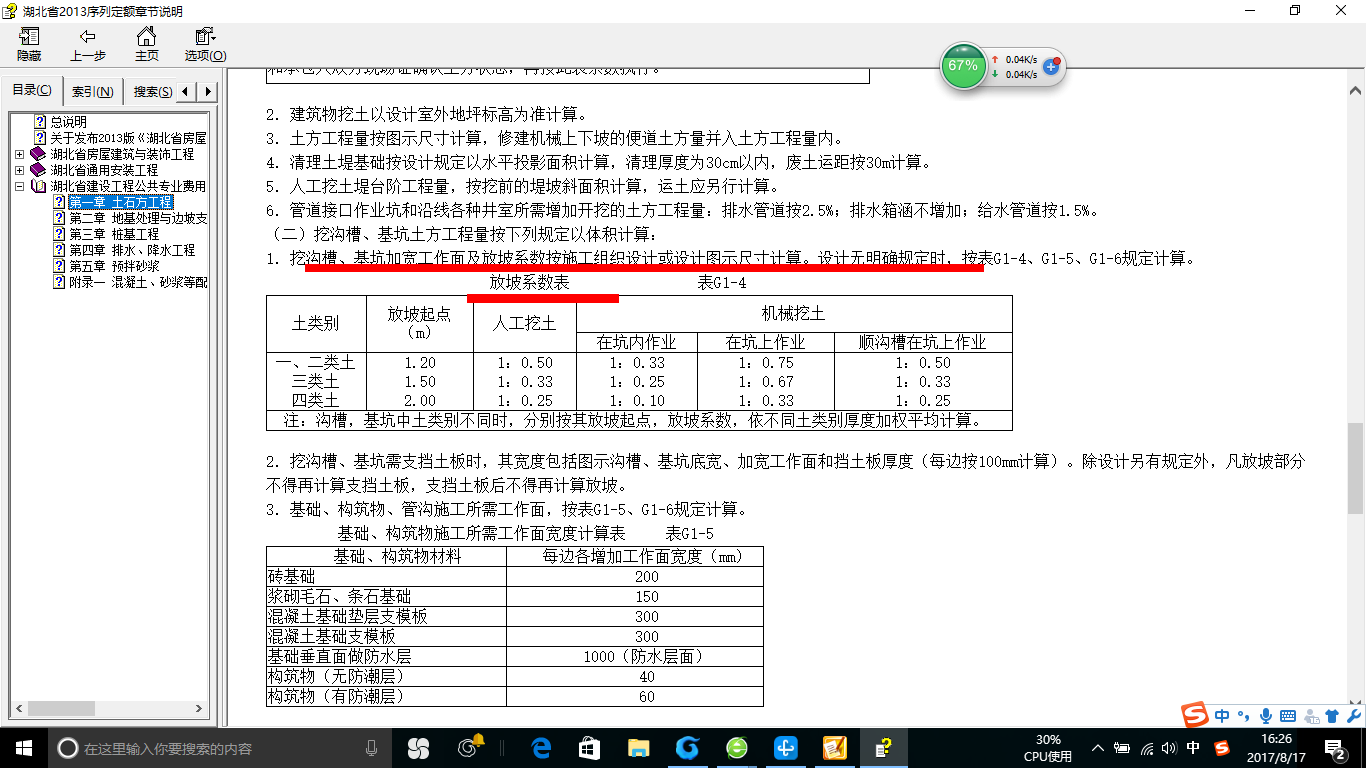The image size is (1366, 768).
Task: Click the 67% green memory ball widget
Action: click(x=963, y=66)
